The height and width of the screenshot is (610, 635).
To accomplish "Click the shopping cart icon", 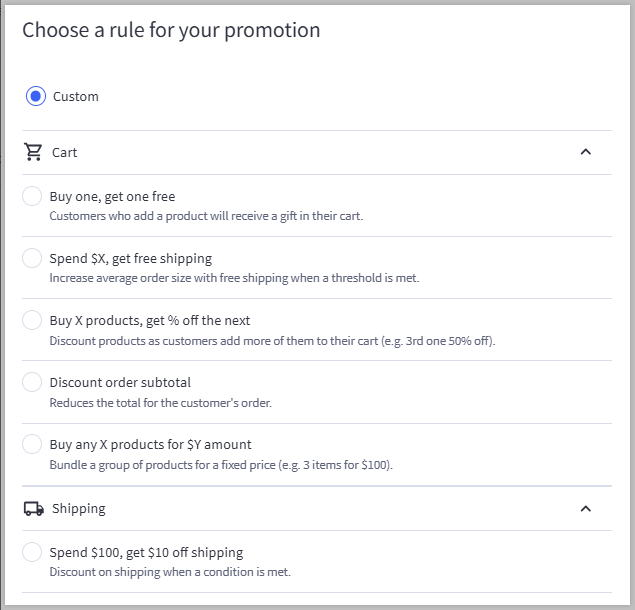I will coord(33,152).
